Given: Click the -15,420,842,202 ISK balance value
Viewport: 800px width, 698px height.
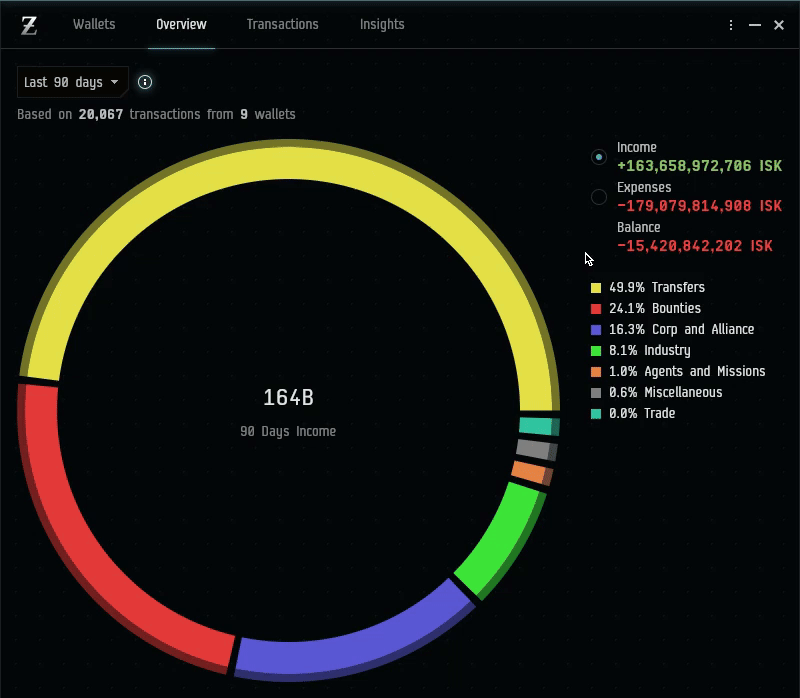Looking at the screenshot, I should point(695,245).
